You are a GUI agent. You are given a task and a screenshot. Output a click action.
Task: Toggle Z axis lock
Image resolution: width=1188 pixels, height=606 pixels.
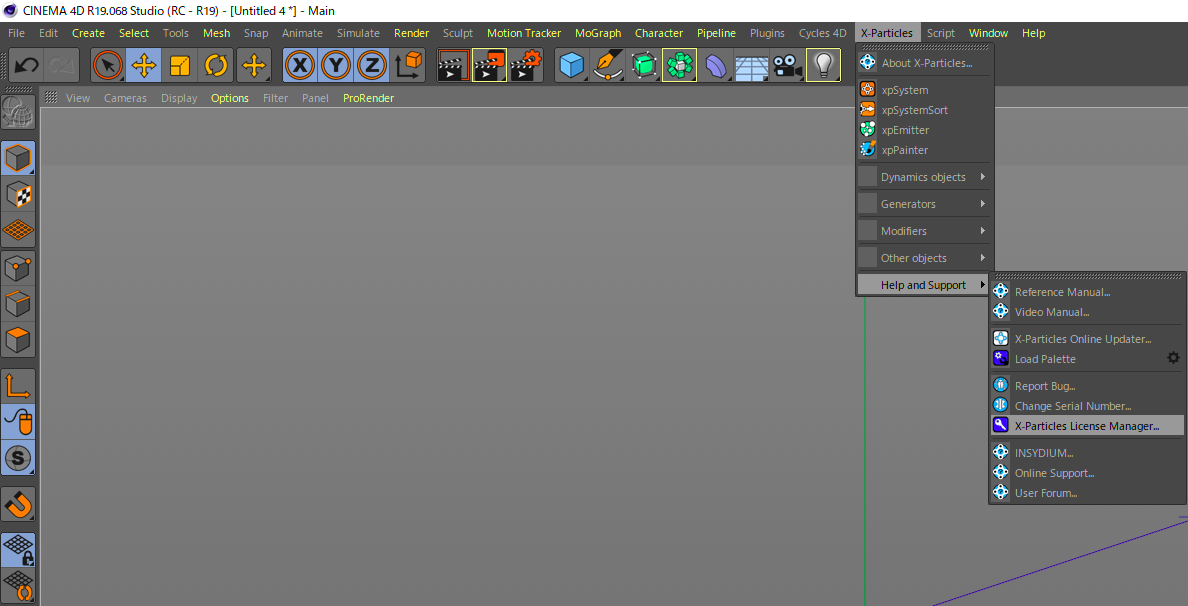[x=371, y=65]
